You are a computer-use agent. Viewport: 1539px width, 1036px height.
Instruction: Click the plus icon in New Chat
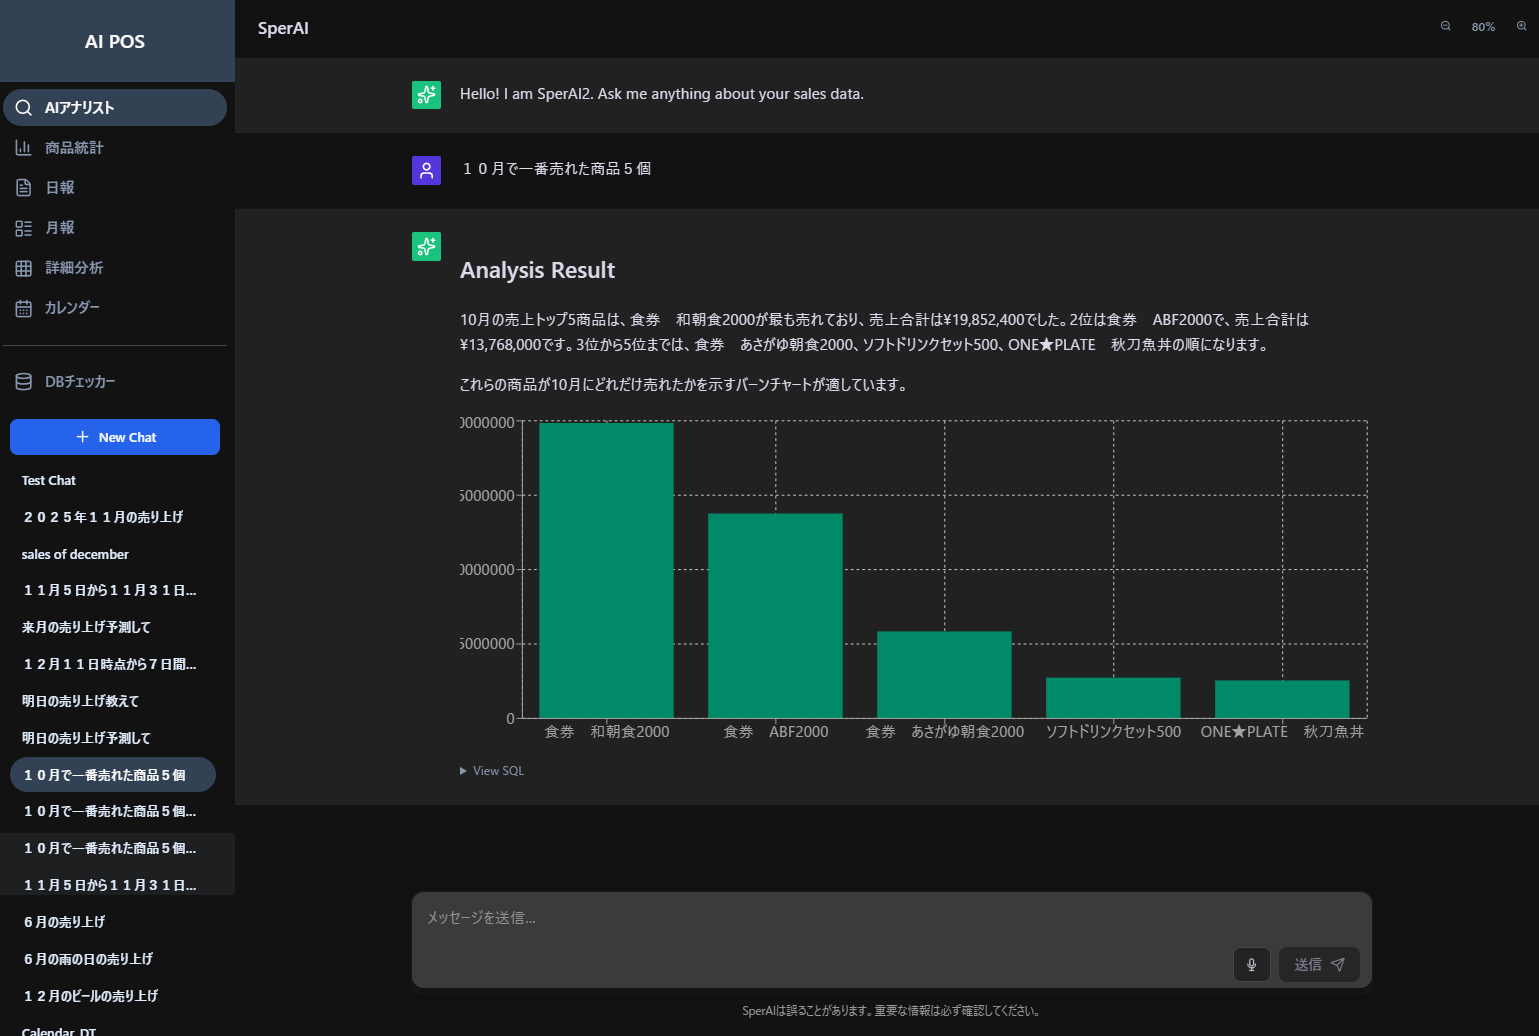click(83, 437)
